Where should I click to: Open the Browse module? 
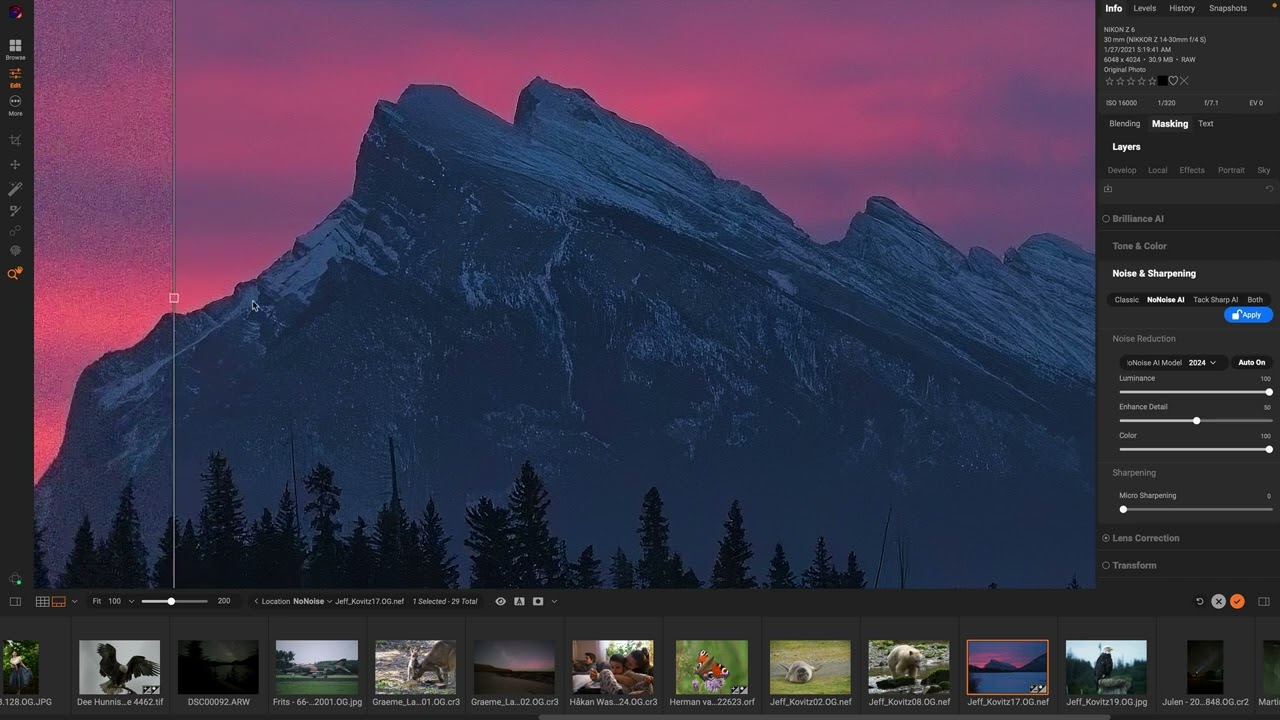[15, 49]
